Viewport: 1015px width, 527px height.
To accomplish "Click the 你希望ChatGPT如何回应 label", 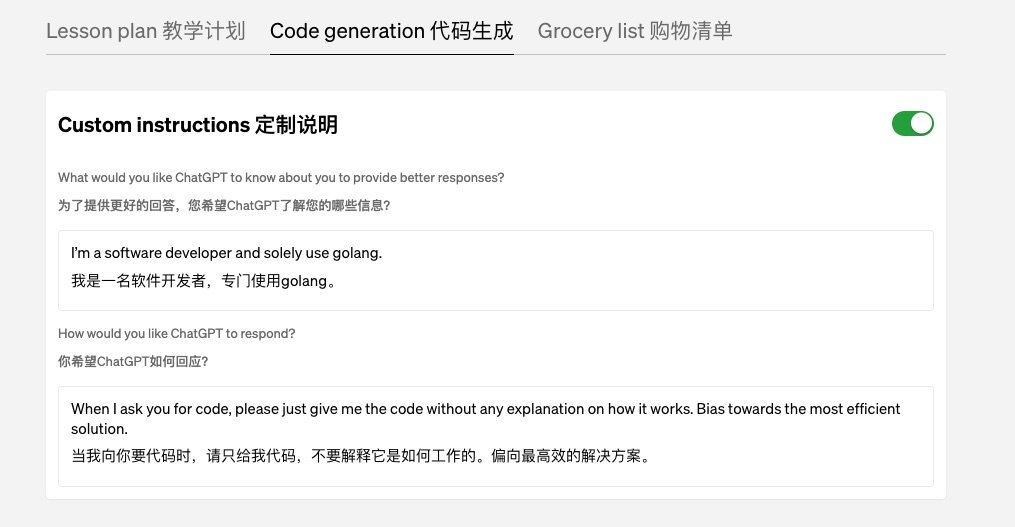I will (x=133, y=360).
